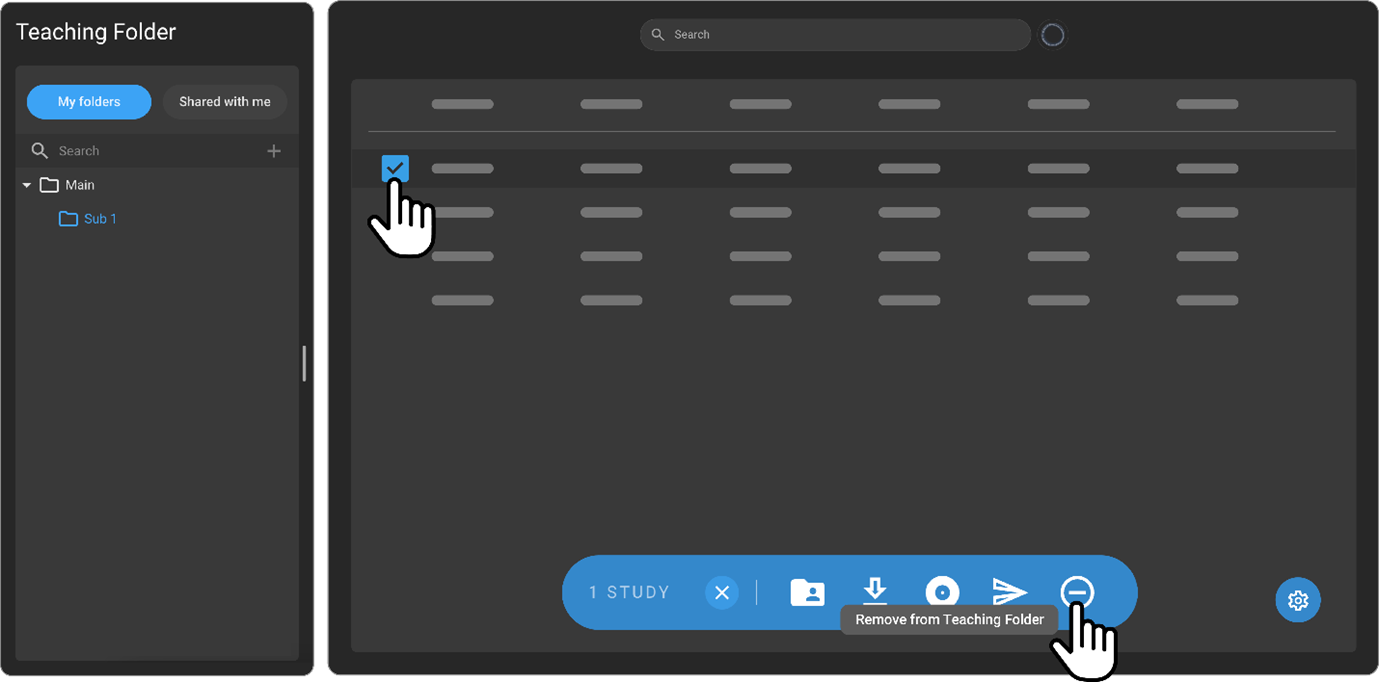Image resolution: width=1379 pixels, height=682 pixels.
Task: Download the selected study
Action: (x=875, y=592)
